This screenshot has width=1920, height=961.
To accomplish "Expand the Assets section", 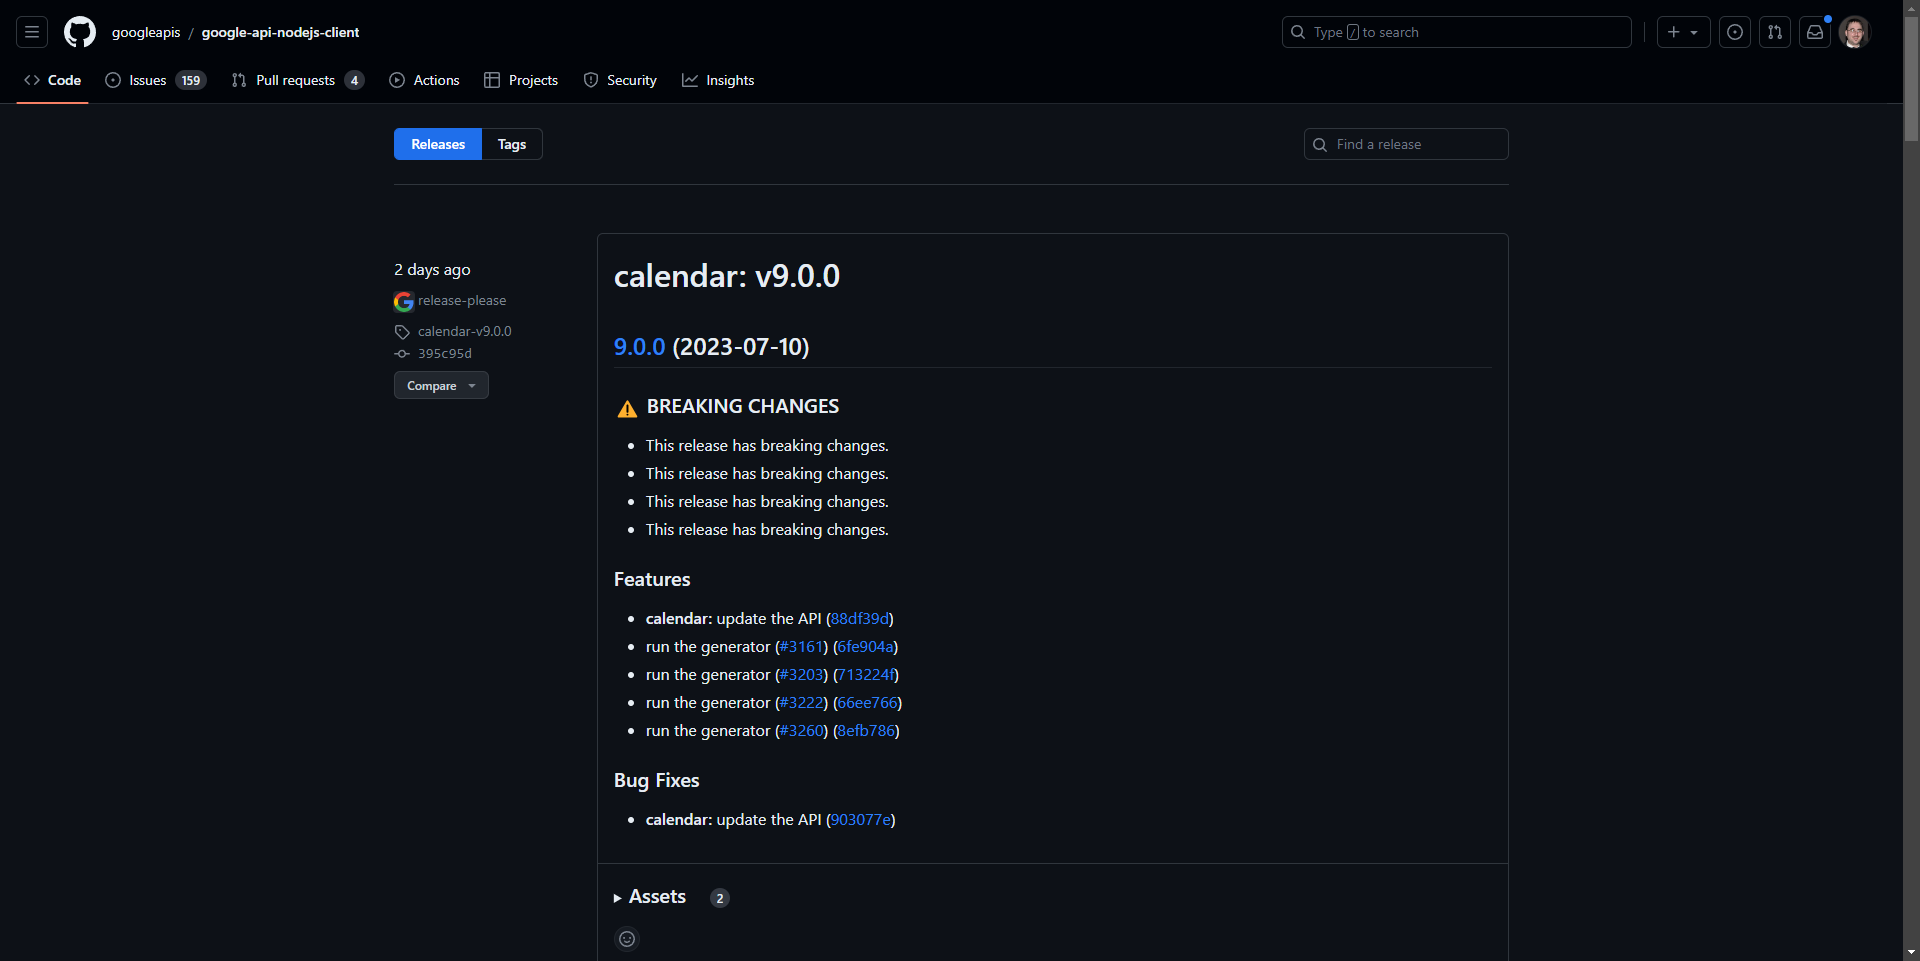I will tap(650, 897).
